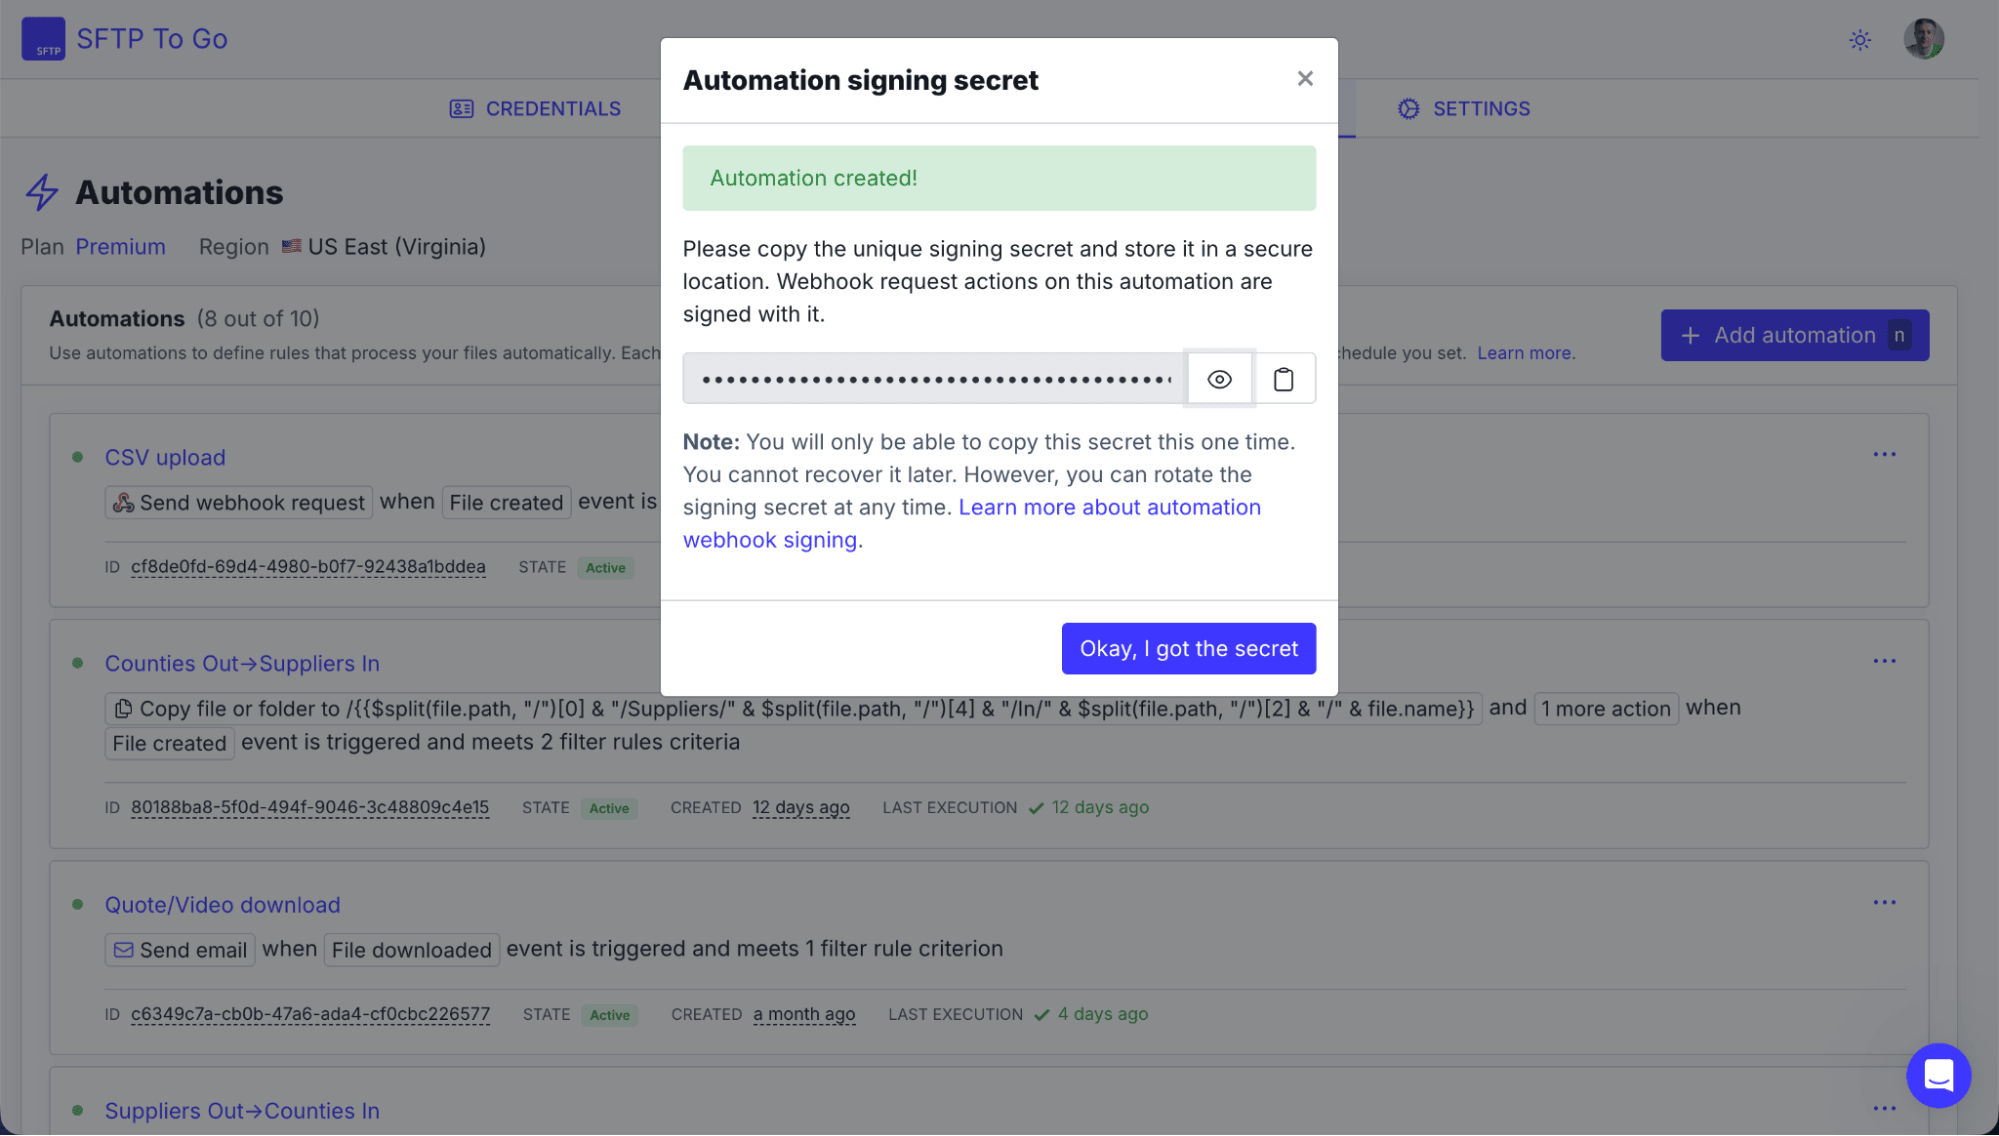This screenshot has width=1999, height=1136.
Task: Open more options for Quote/Video download
Action: (x=1884, y=903)
